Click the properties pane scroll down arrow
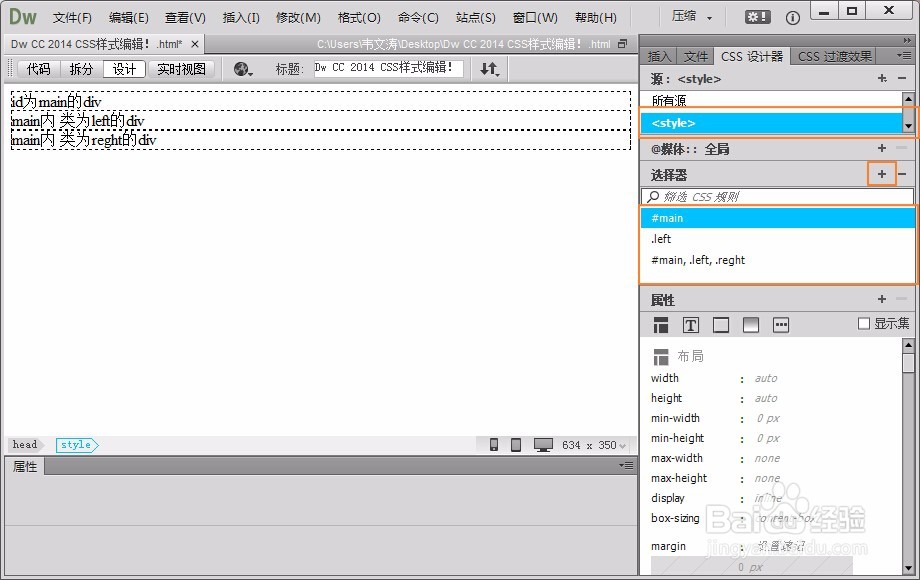920x580 pixels. click(x=908, y=568)
